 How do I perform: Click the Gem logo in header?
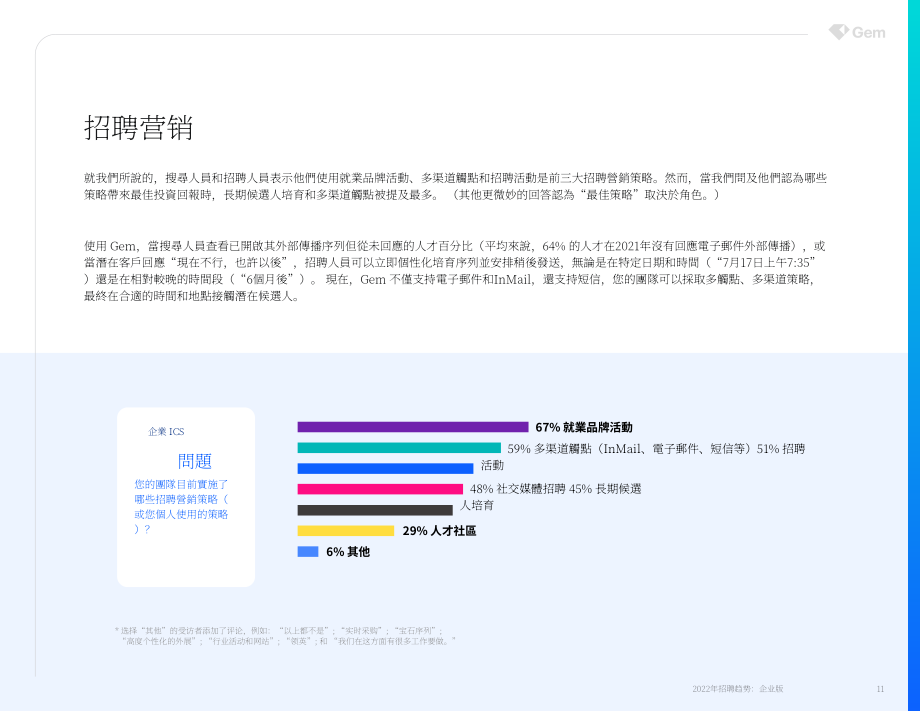coord(857,32)
